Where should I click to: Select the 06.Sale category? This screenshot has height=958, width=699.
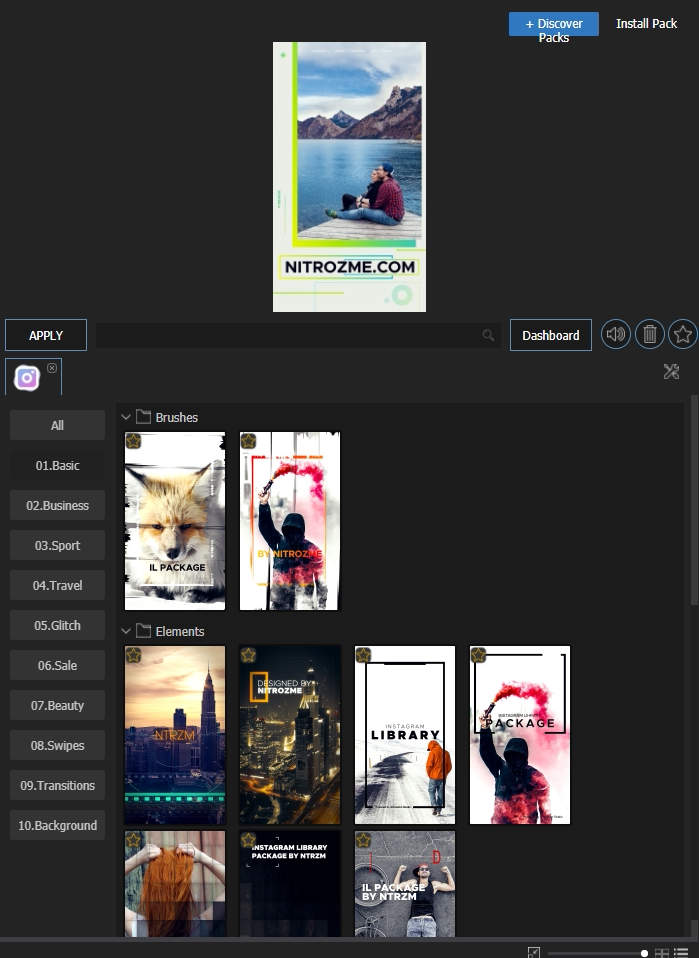click(57, 665)
